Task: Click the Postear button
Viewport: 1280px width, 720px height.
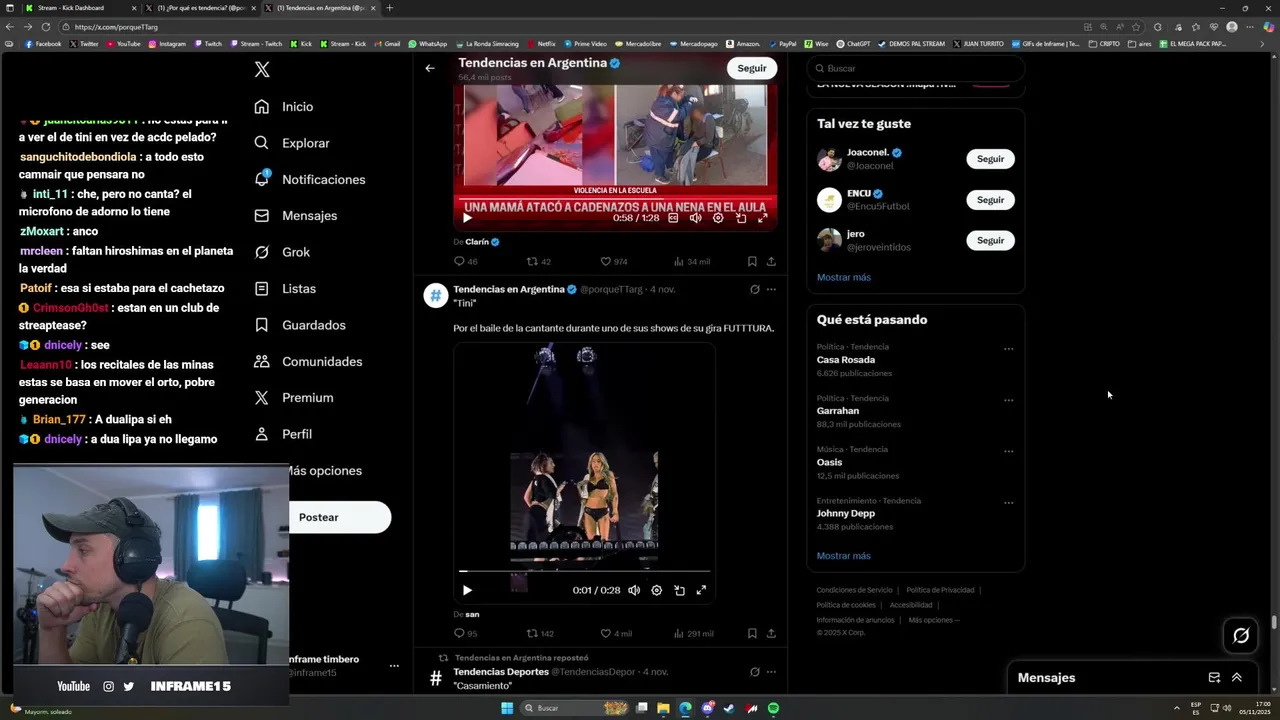Action: (340, 517)
